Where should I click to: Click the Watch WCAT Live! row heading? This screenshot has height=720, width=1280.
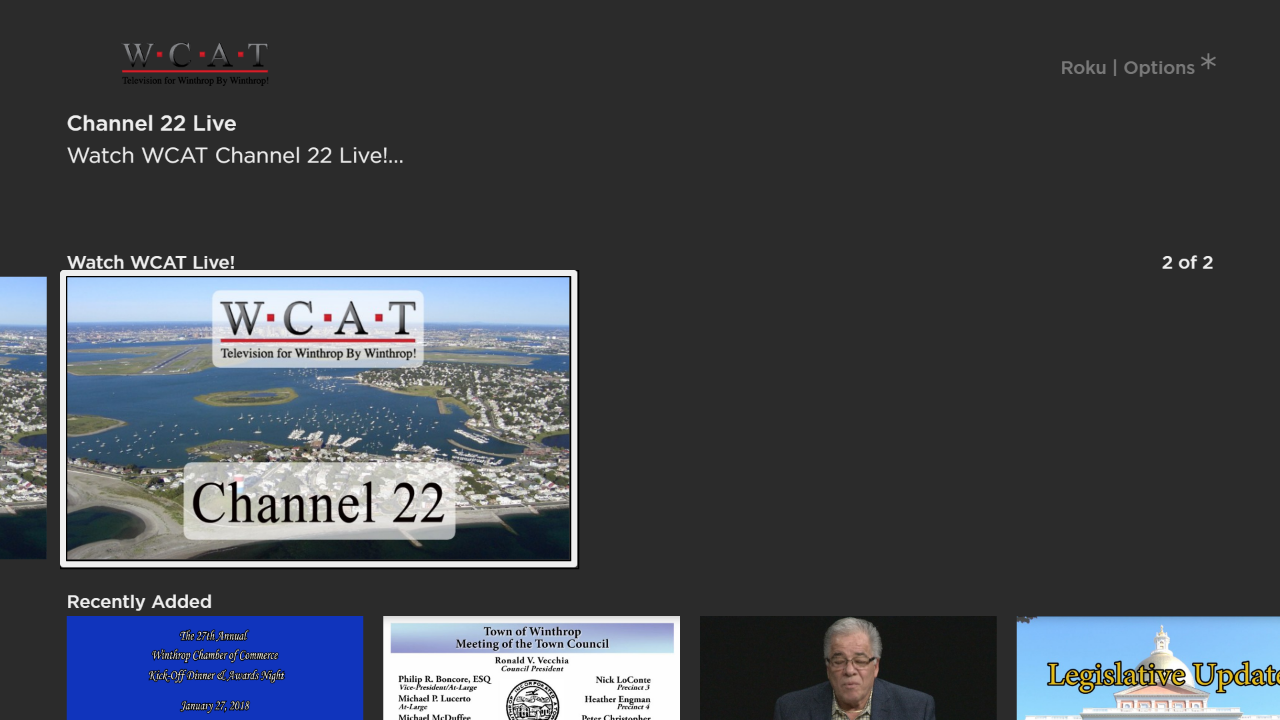[150, 262]
